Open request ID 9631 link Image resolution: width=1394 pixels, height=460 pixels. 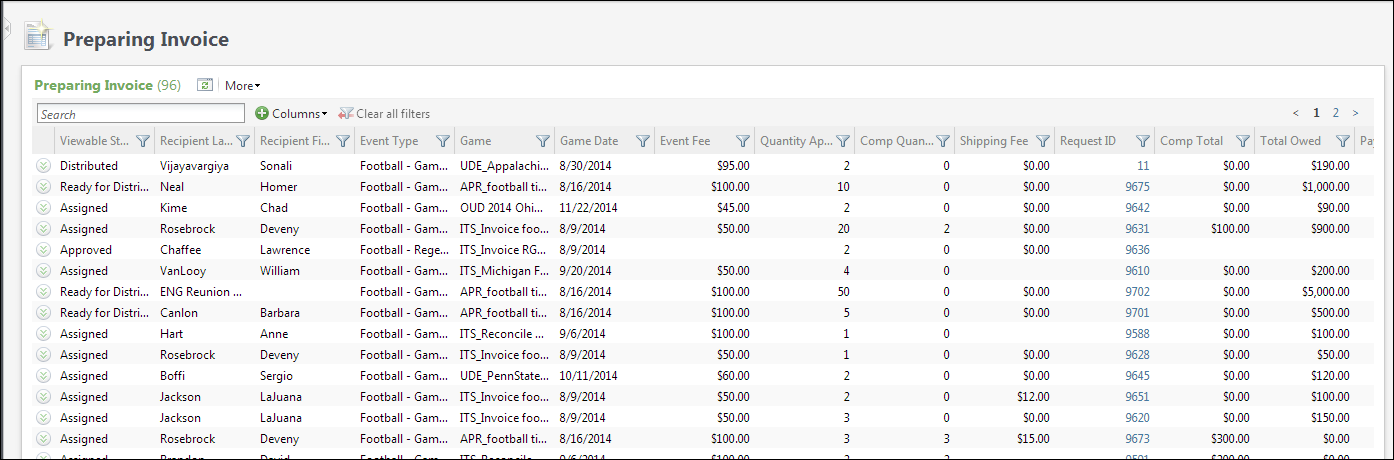tap(1137, 229)
